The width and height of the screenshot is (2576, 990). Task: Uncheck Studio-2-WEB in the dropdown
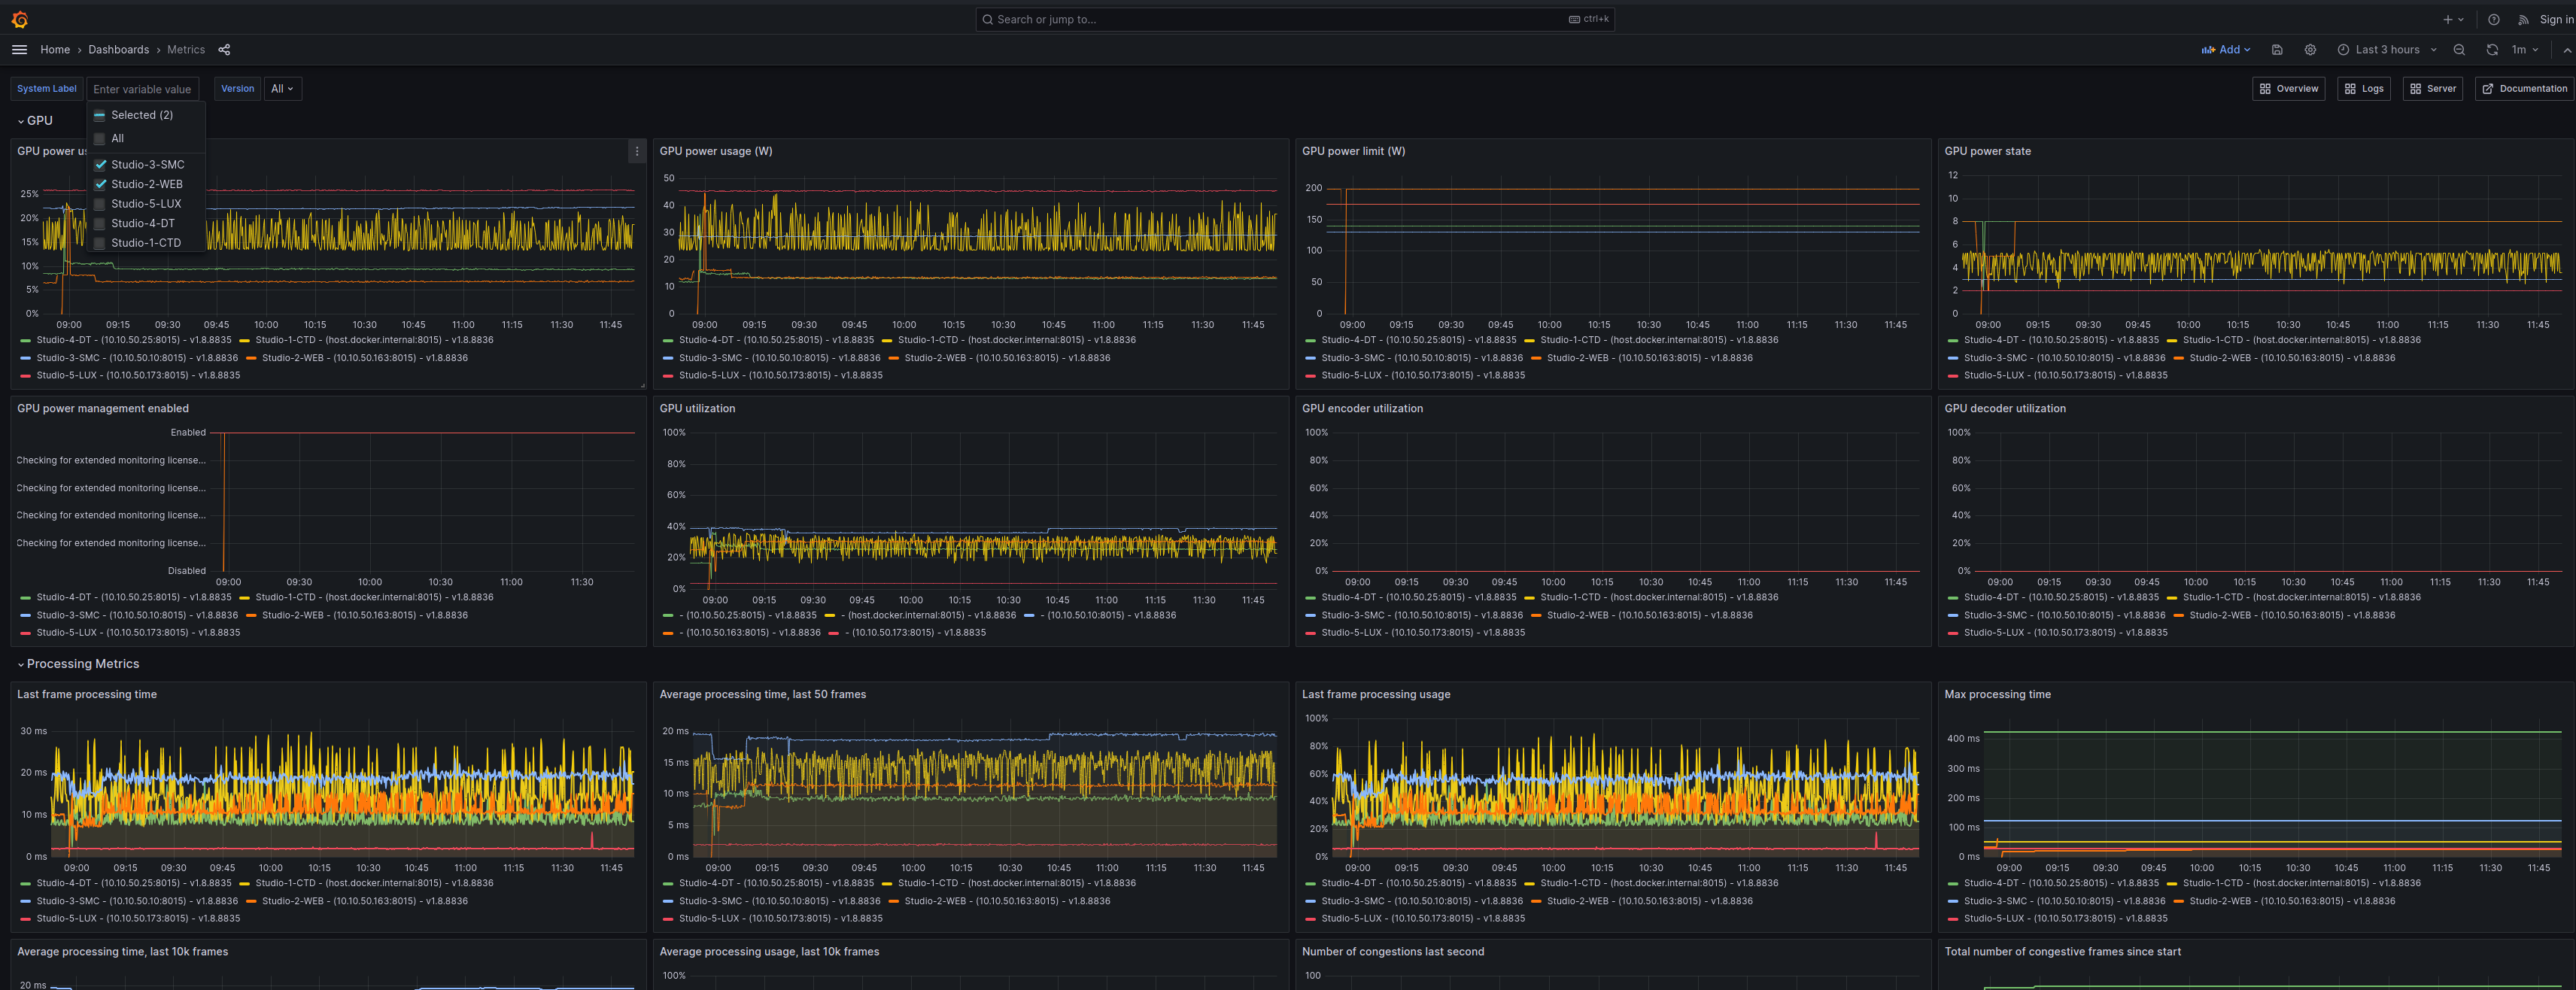pos(100,185)
